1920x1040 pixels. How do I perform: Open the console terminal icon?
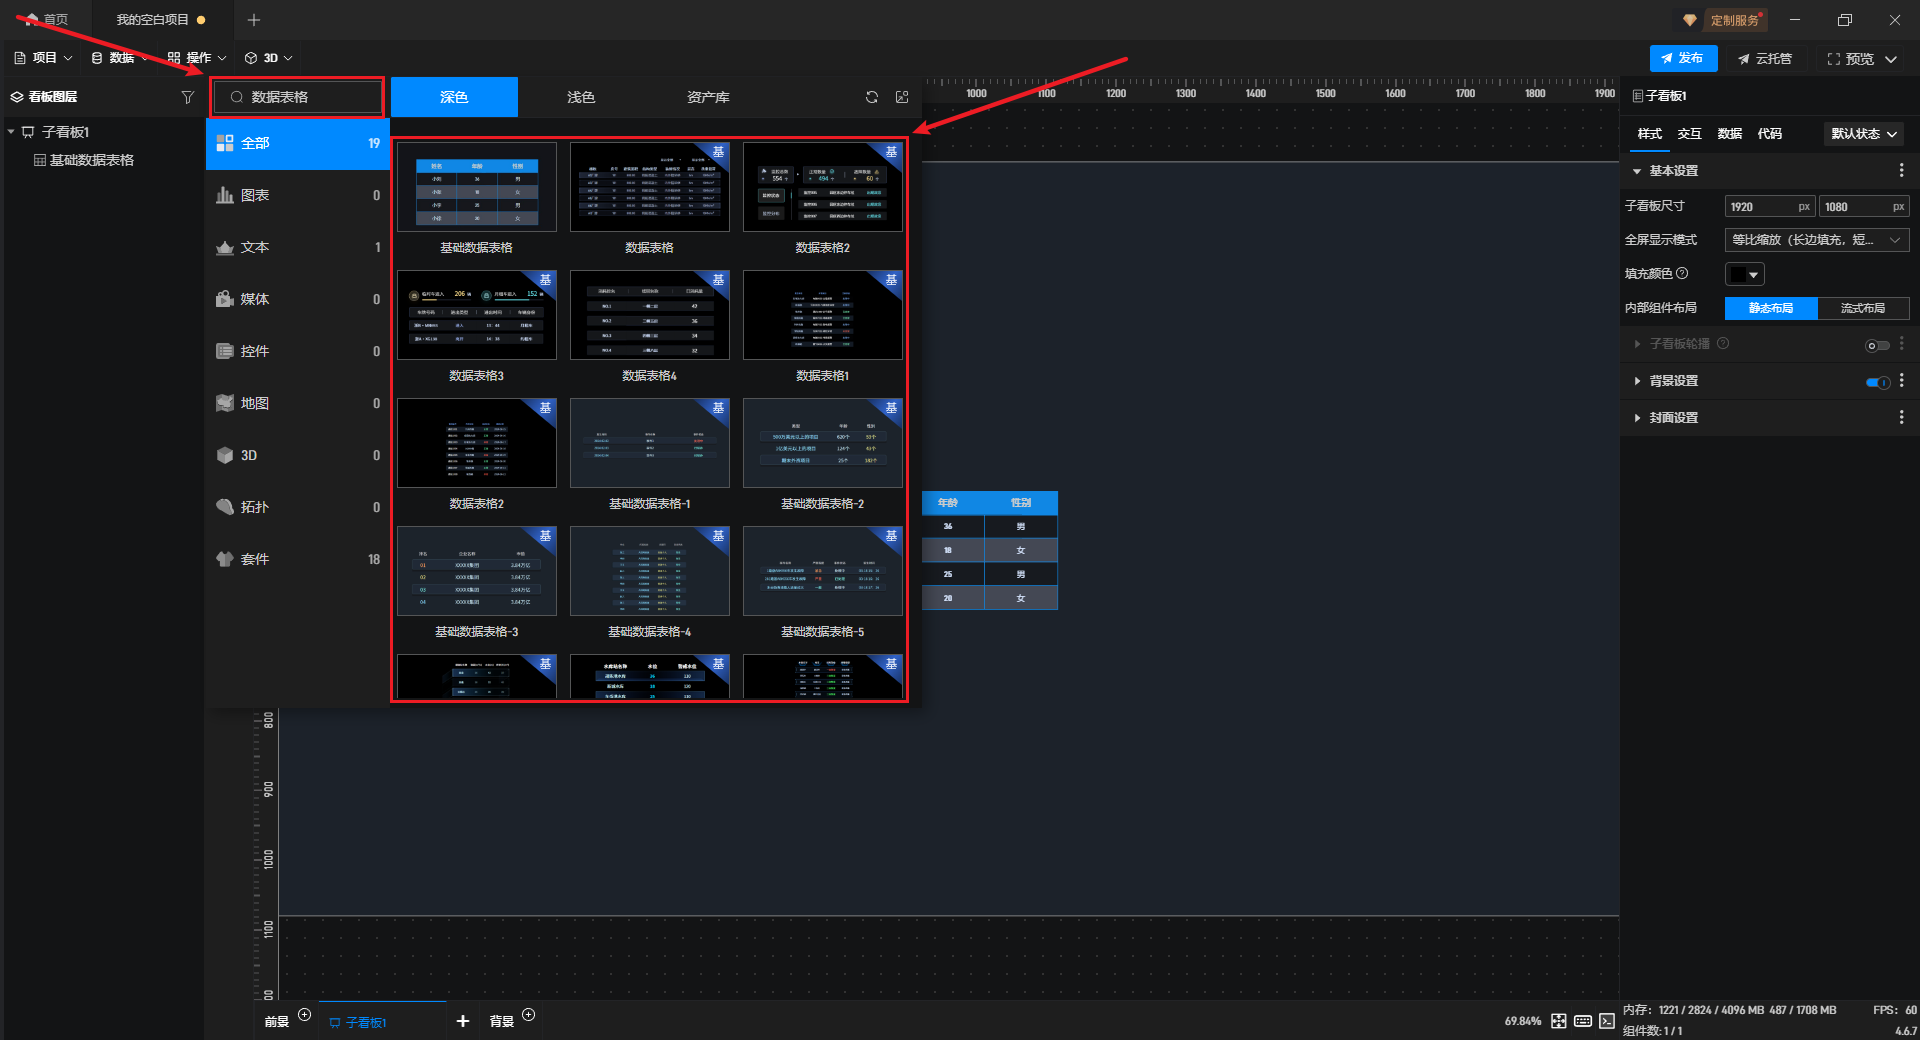click(x=1607, y=1021)
